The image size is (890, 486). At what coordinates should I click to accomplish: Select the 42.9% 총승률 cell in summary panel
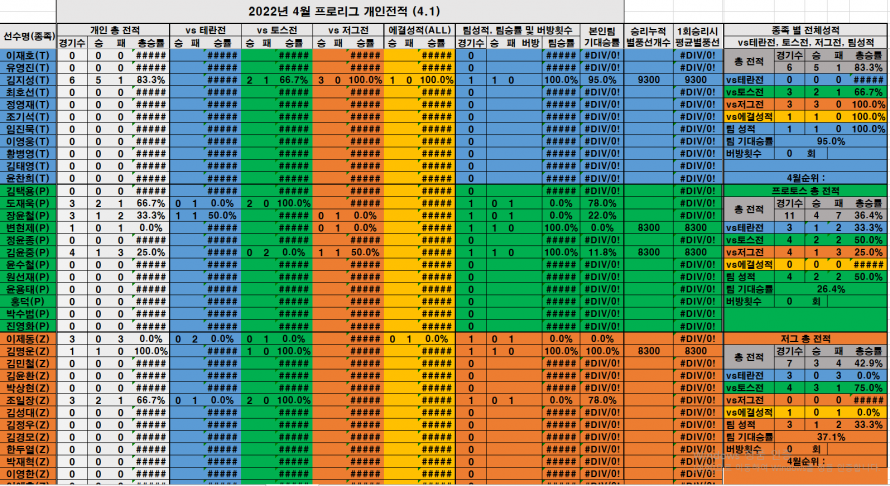pyautogui.click(x=868, y=363)
